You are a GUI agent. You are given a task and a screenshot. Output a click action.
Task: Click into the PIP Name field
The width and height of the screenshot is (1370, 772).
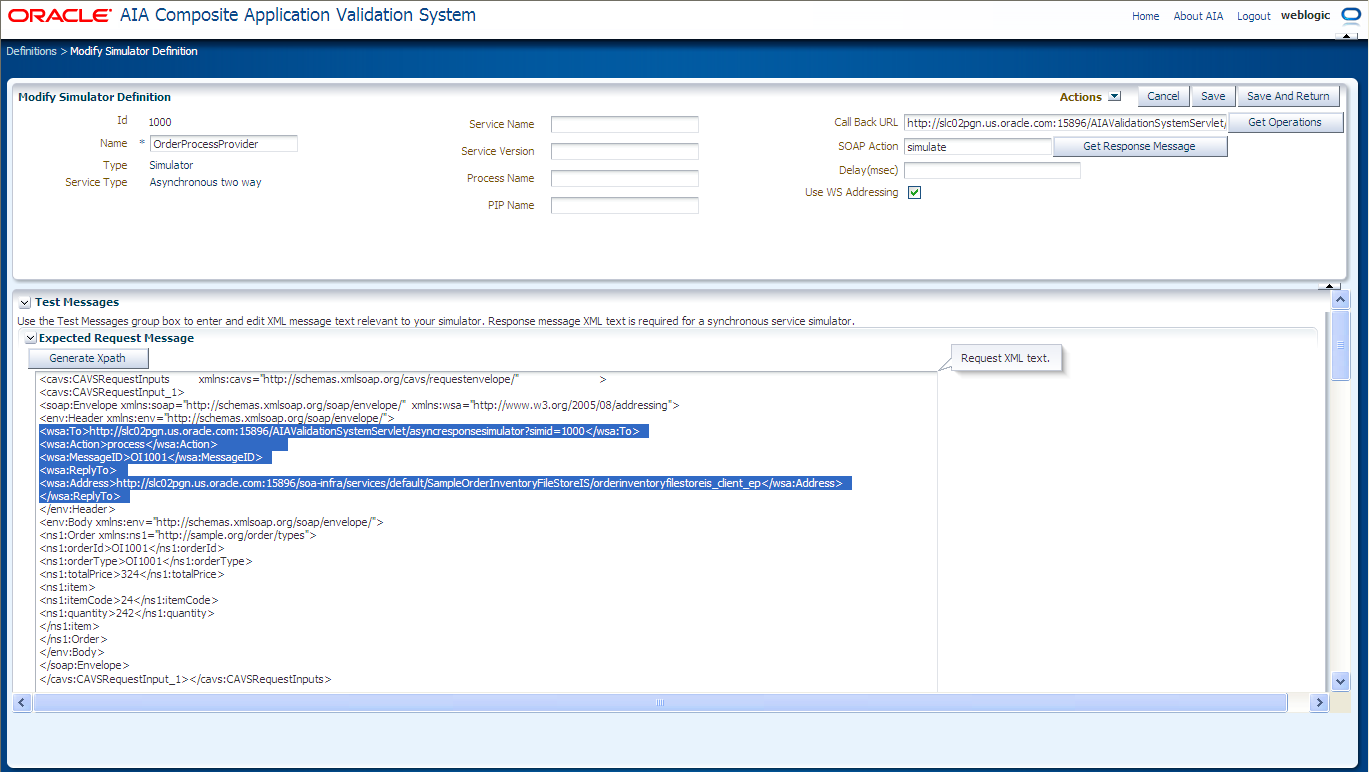625,206
